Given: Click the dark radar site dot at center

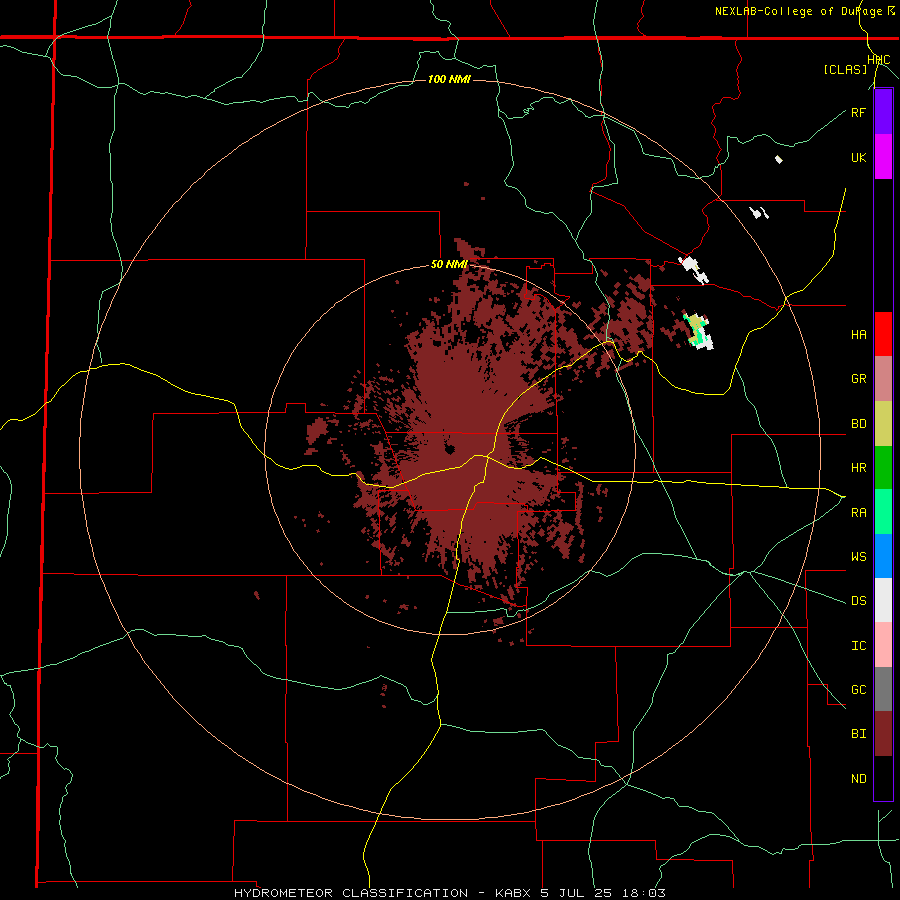Looking at the screenshot, I should [449, 448].
